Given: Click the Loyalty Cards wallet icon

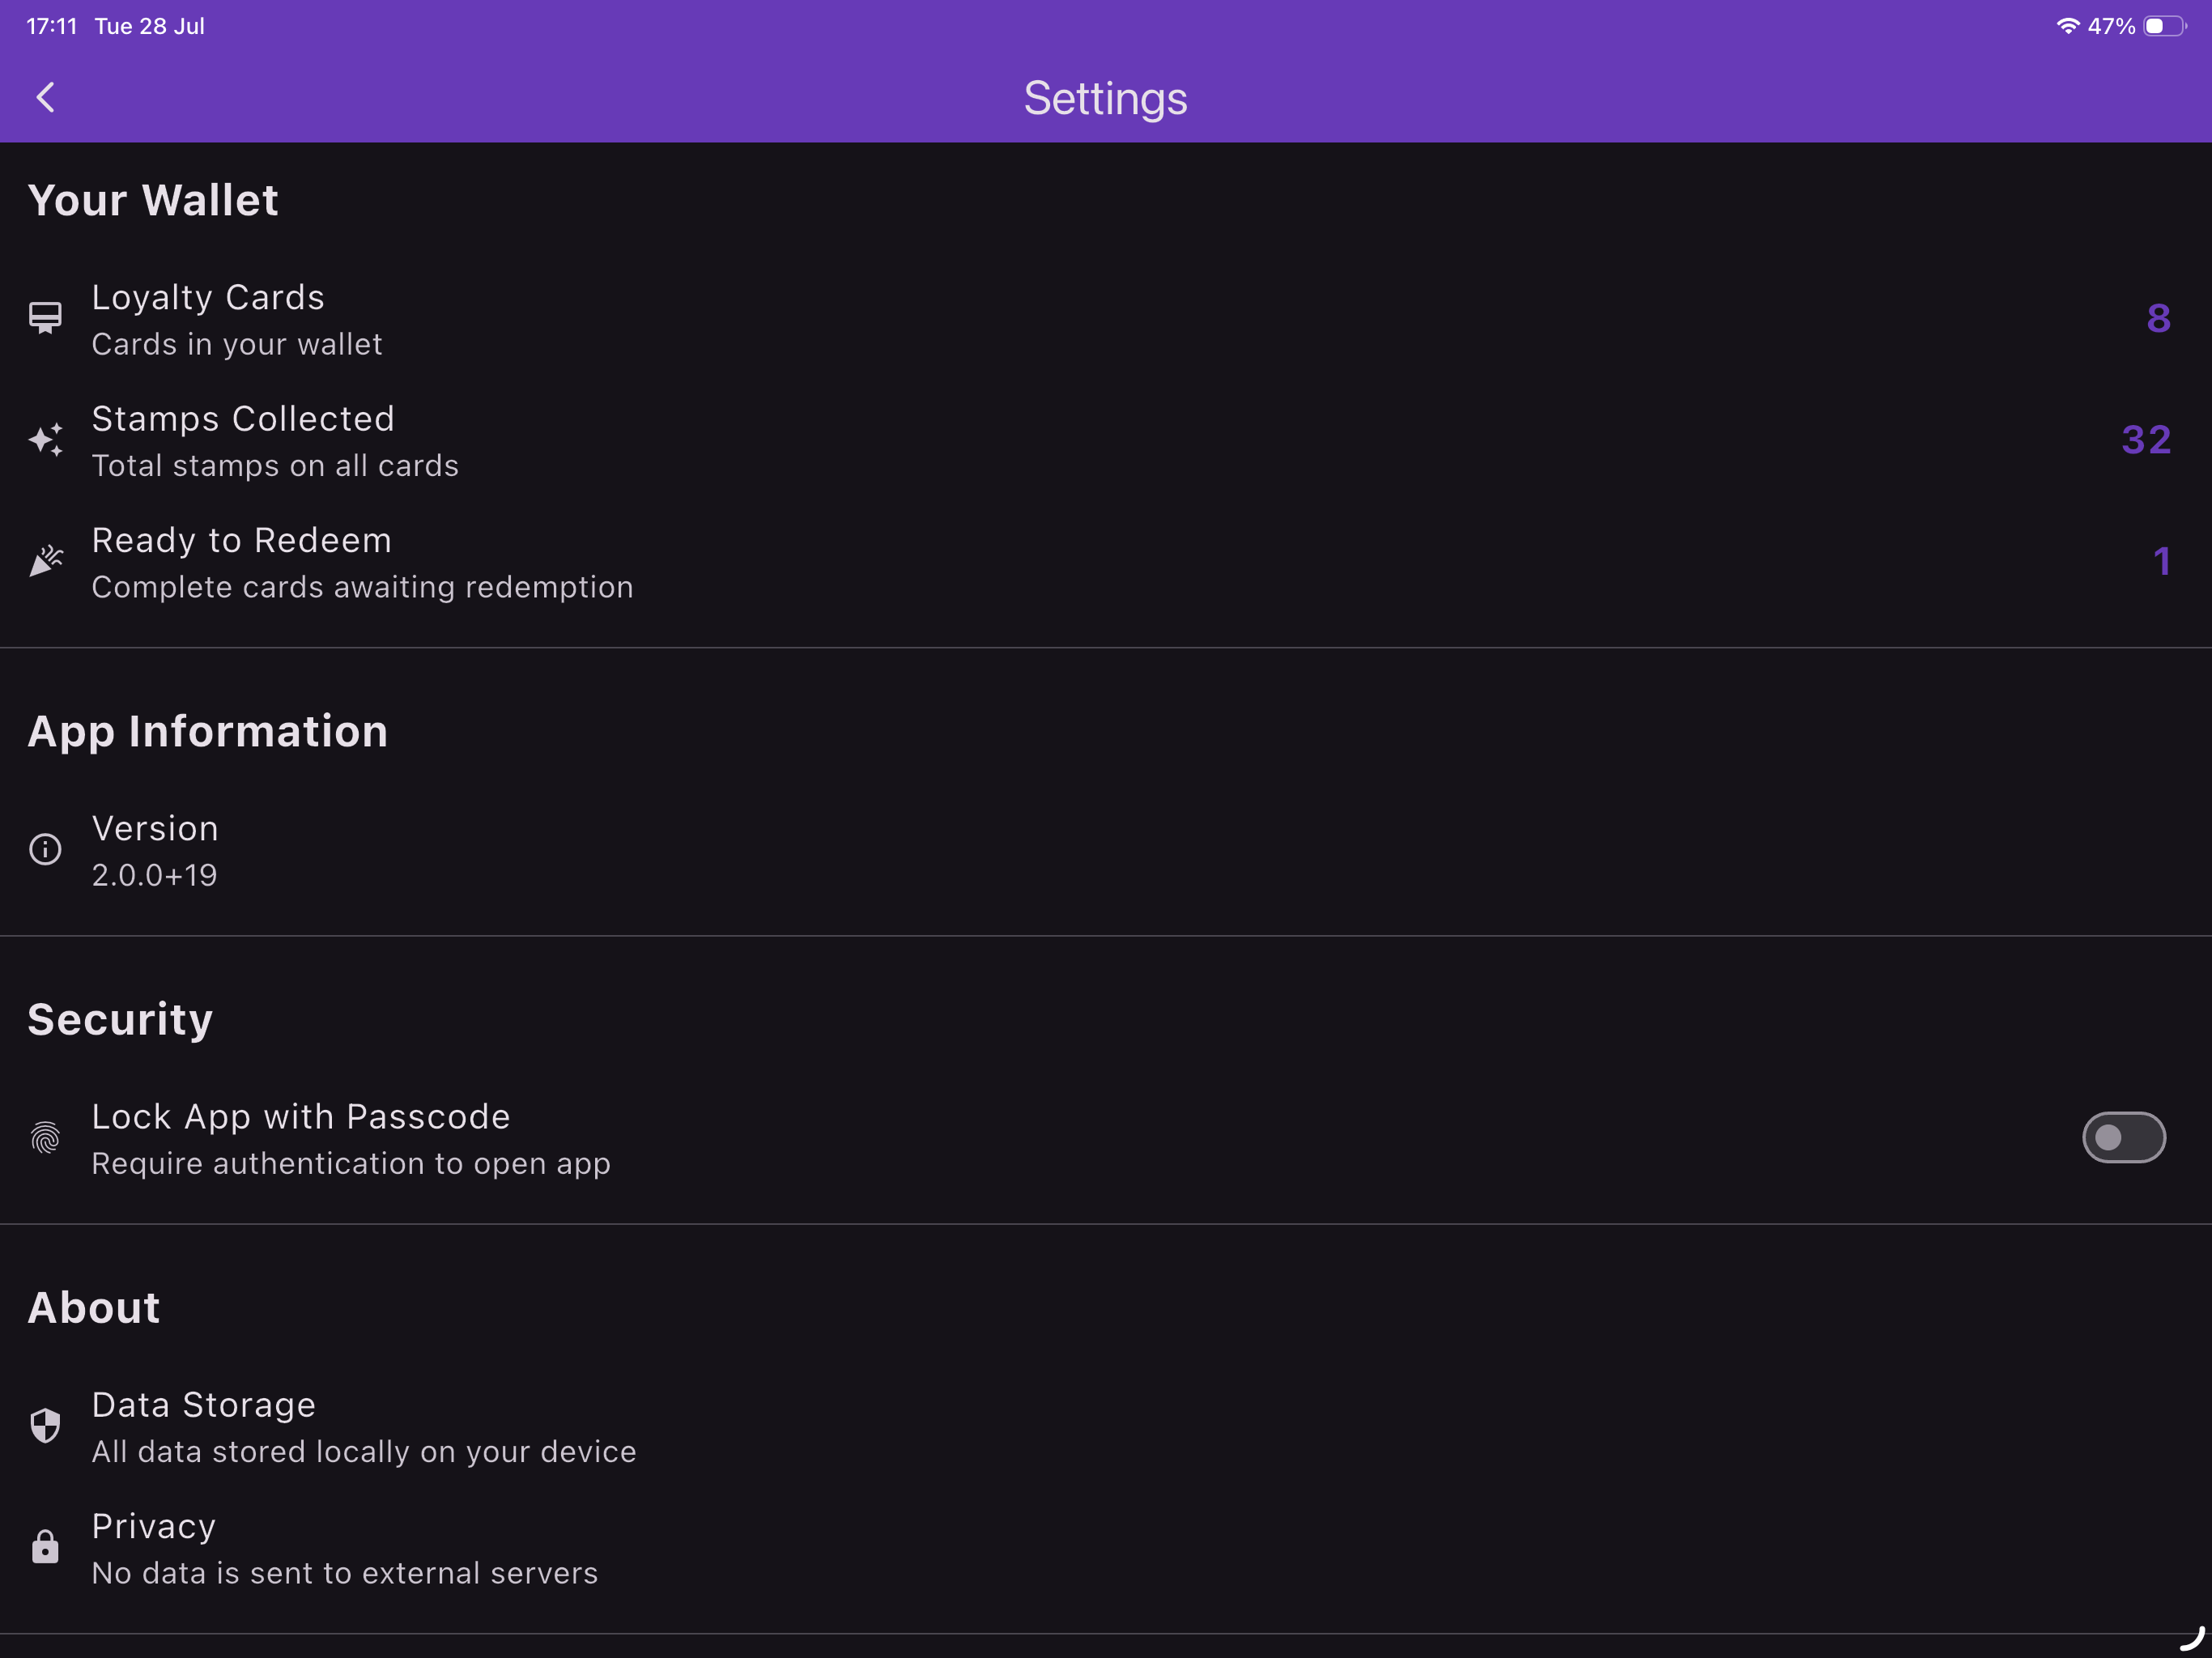Looking at the screenshot, I should [45, 318].
